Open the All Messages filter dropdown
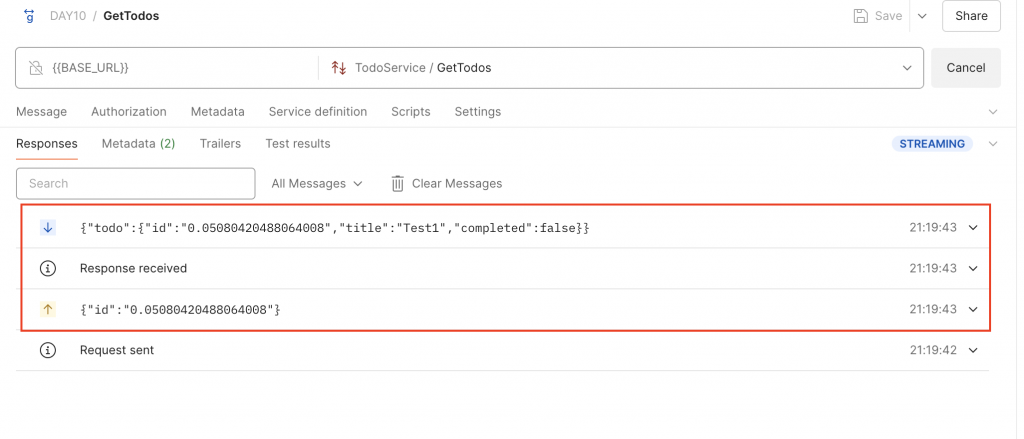The width and height of the screenshot is (1024, 439). [317, 184]
